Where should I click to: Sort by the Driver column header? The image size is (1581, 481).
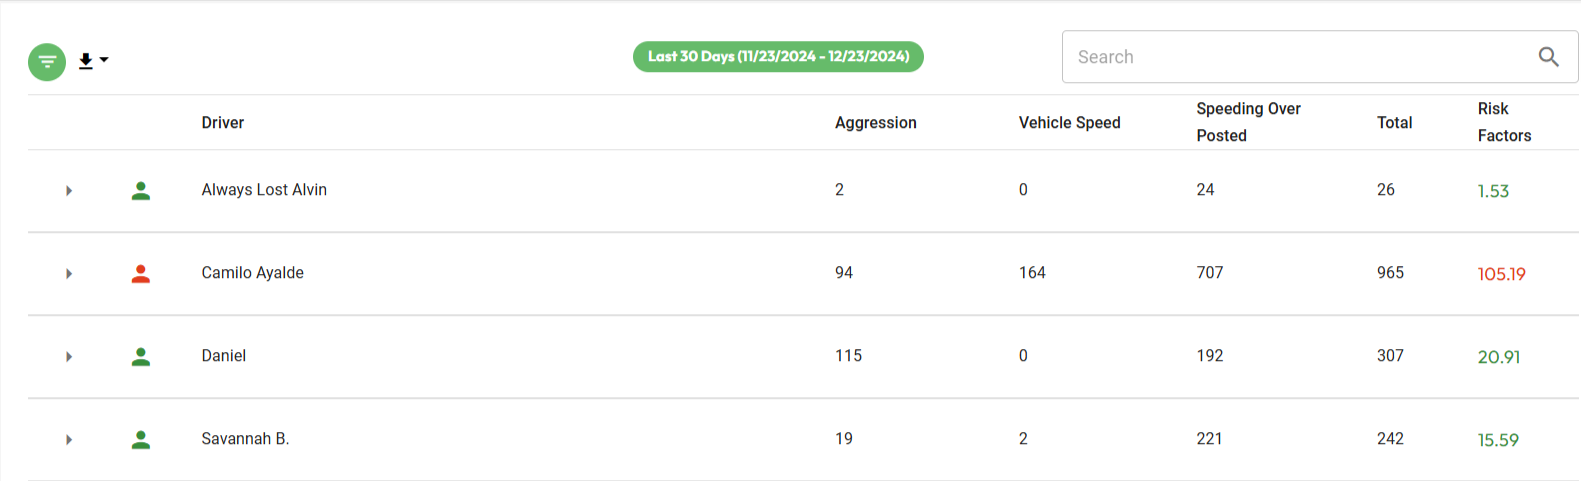click(x=223, y=123)
